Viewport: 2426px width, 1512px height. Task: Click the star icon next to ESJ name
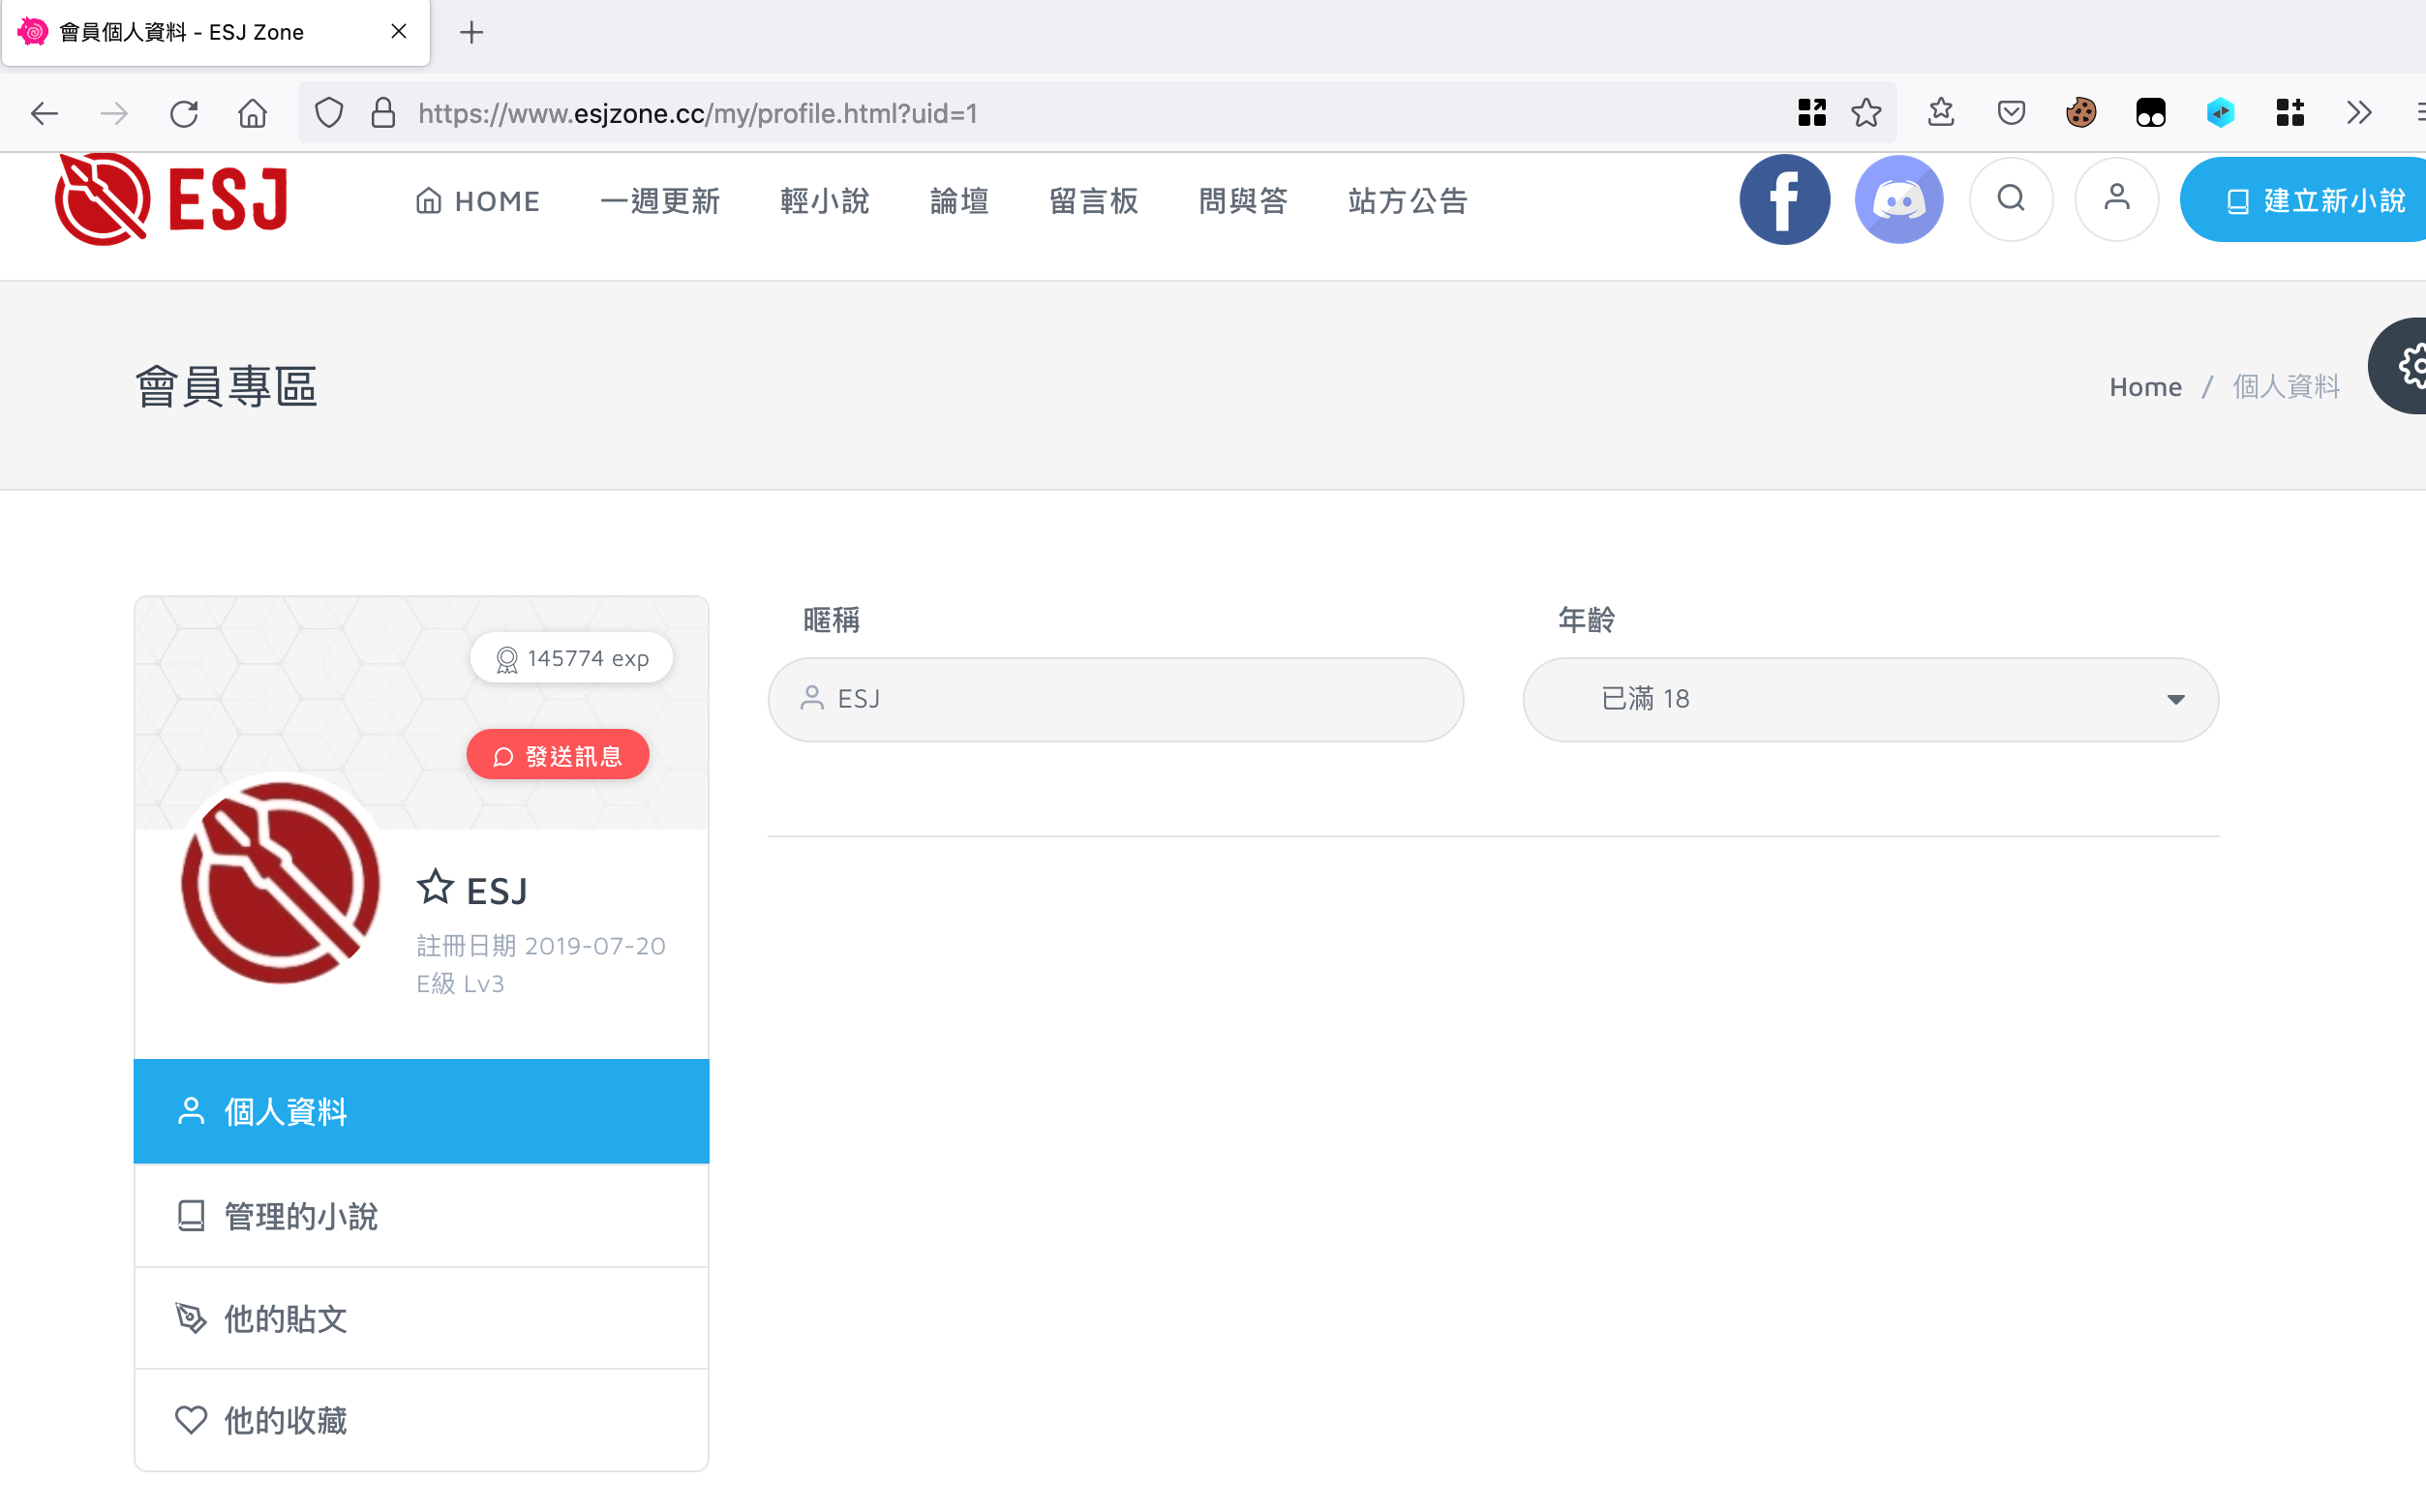click(435, 887)
